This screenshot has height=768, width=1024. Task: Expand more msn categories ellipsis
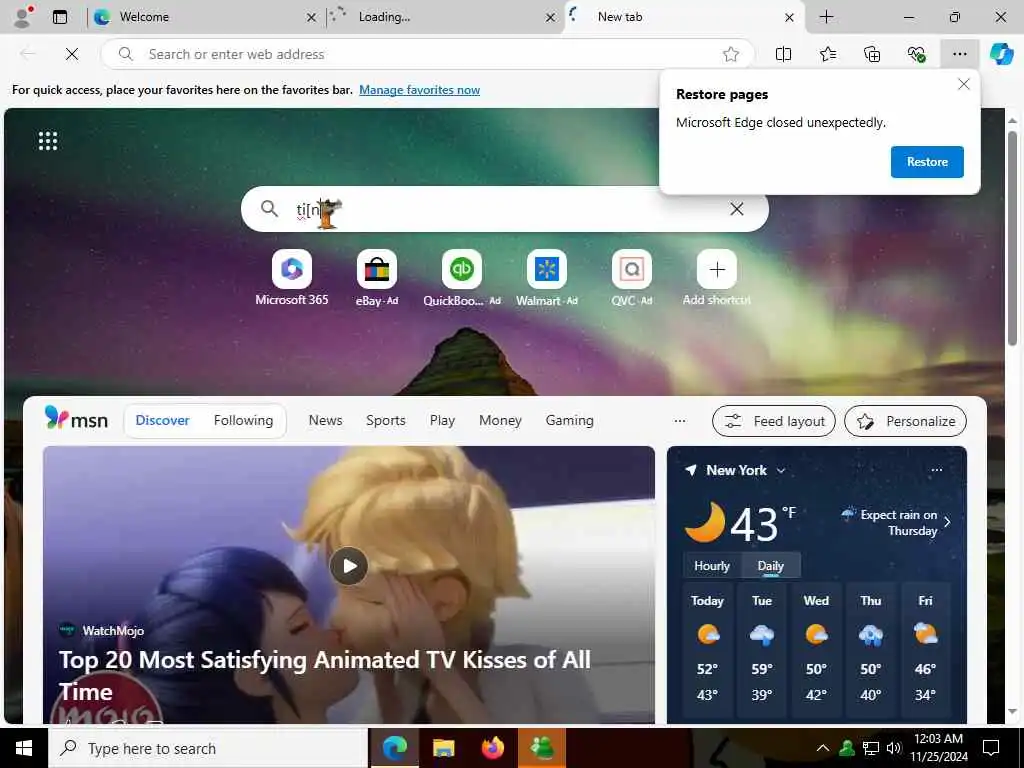(x=680, y=421)
